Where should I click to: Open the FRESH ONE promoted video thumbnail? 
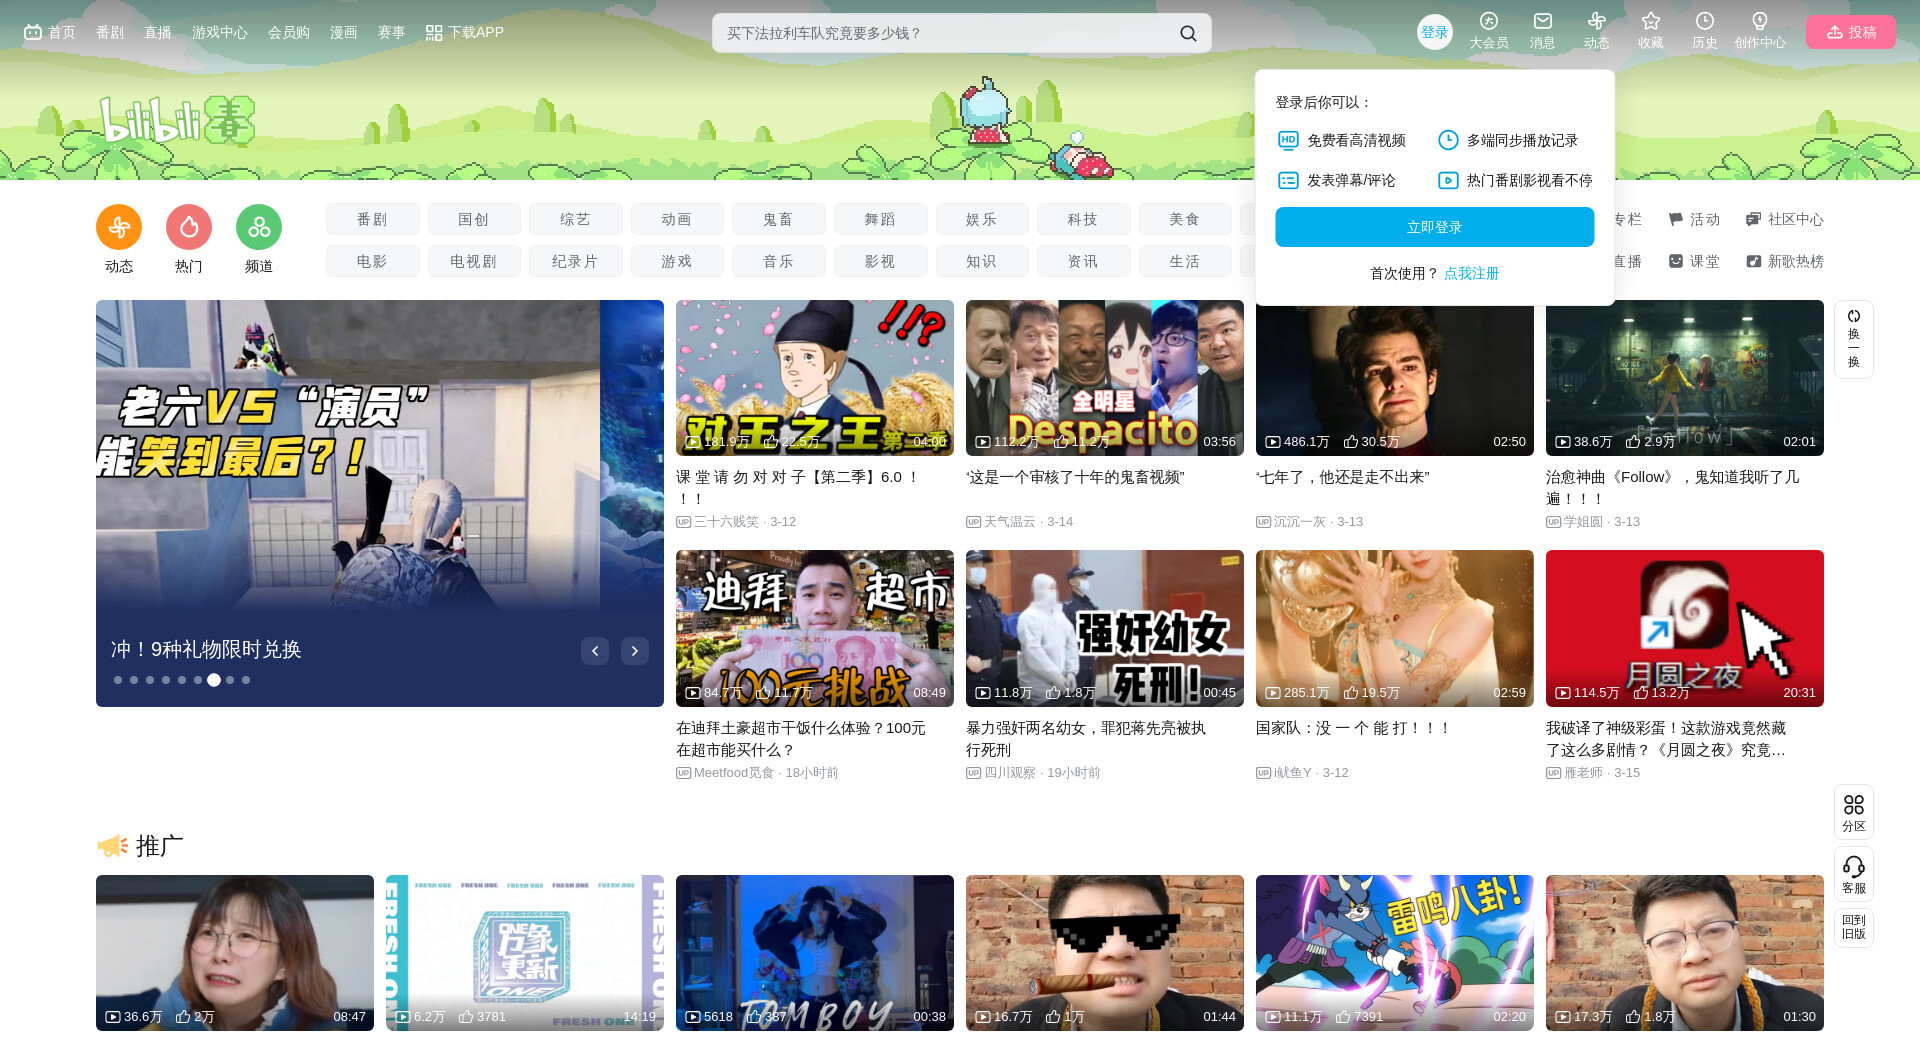(525, 953)
